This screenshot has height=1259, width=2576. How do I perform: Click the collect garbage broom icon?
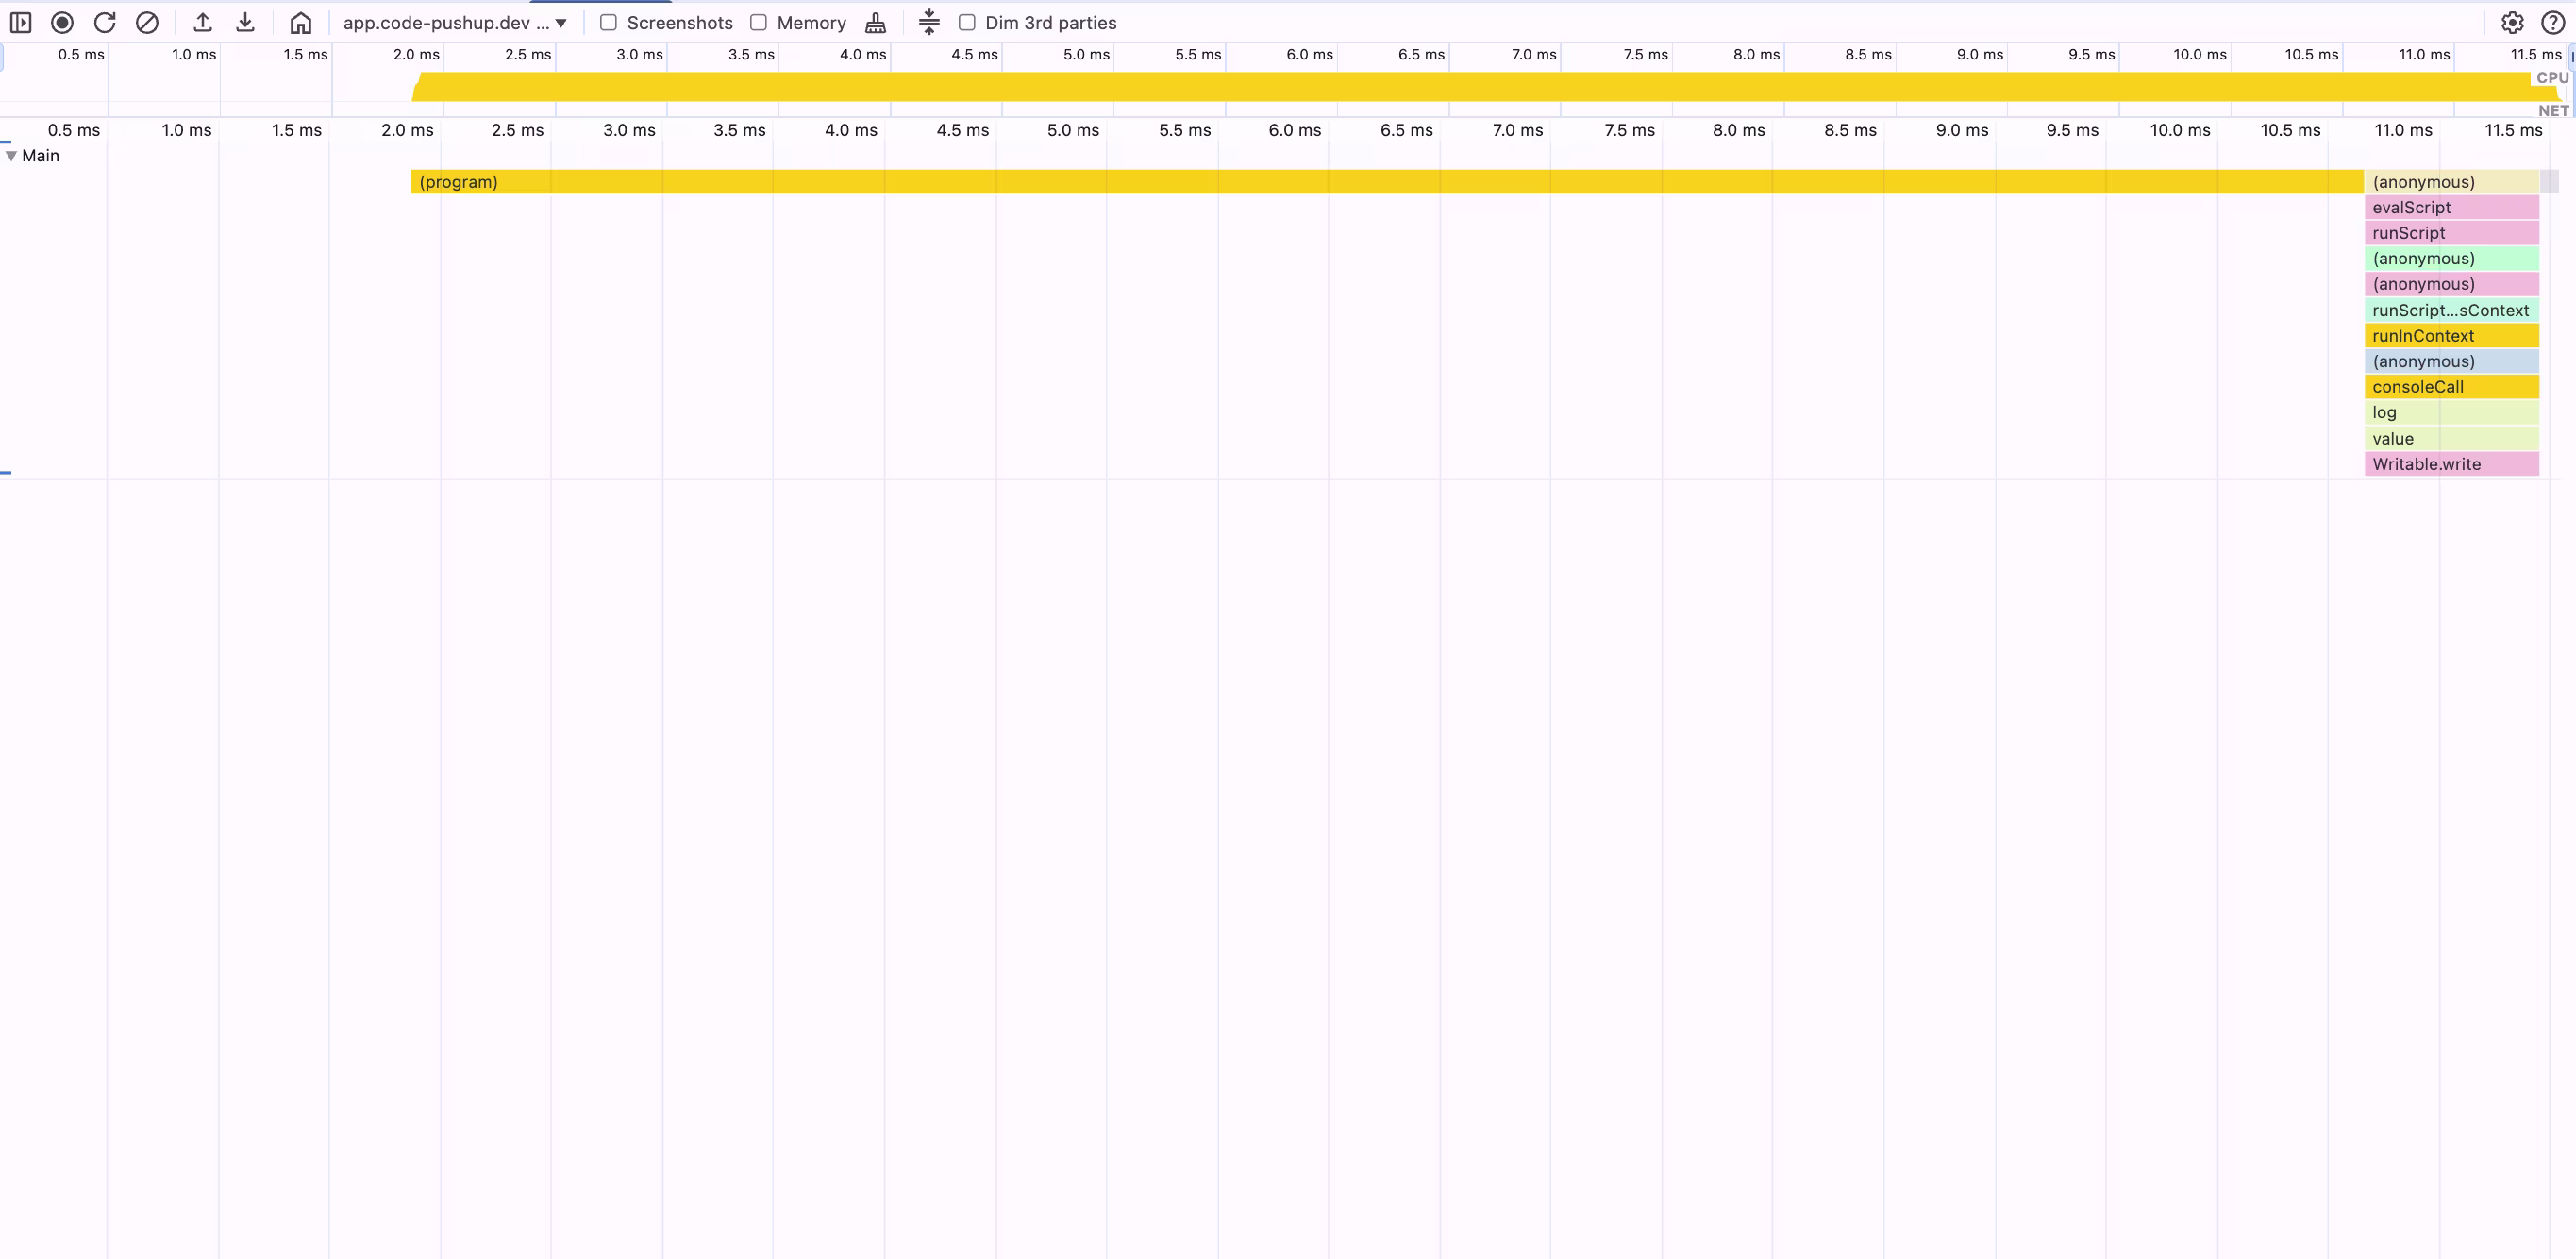875,22
